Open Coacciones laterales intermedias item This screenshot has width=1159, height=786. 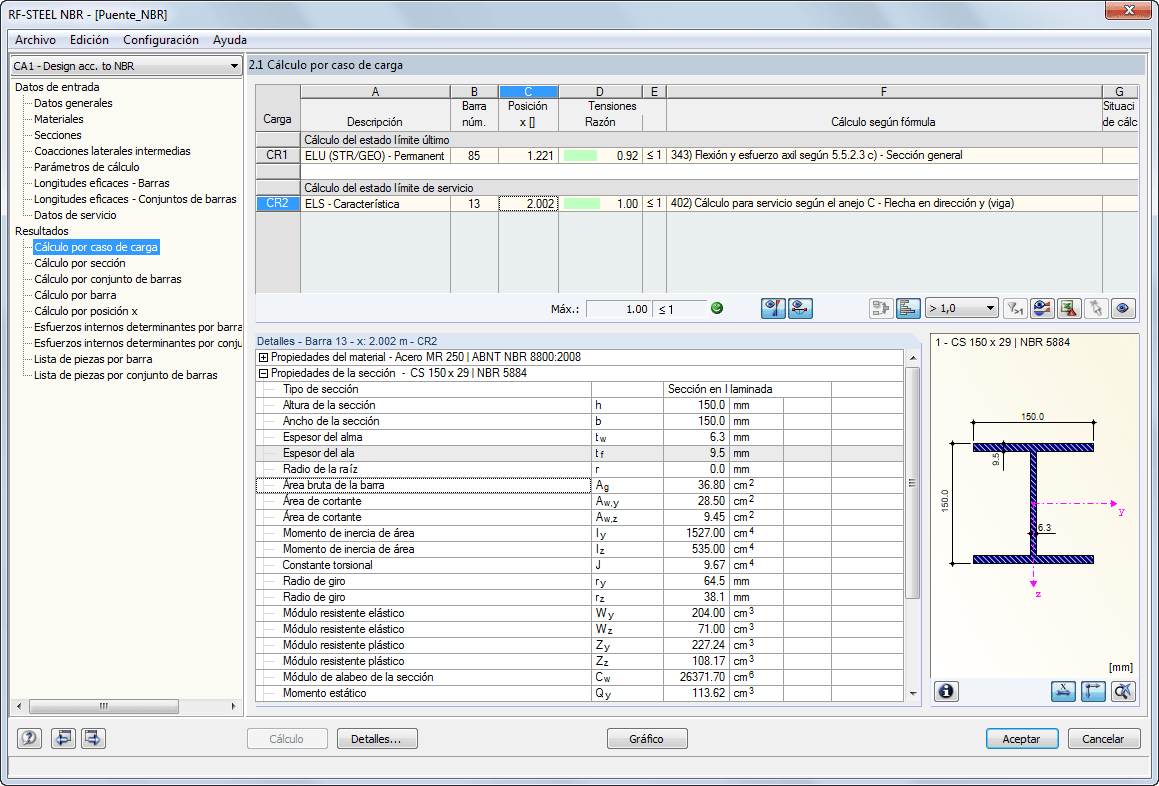point(112,151)
